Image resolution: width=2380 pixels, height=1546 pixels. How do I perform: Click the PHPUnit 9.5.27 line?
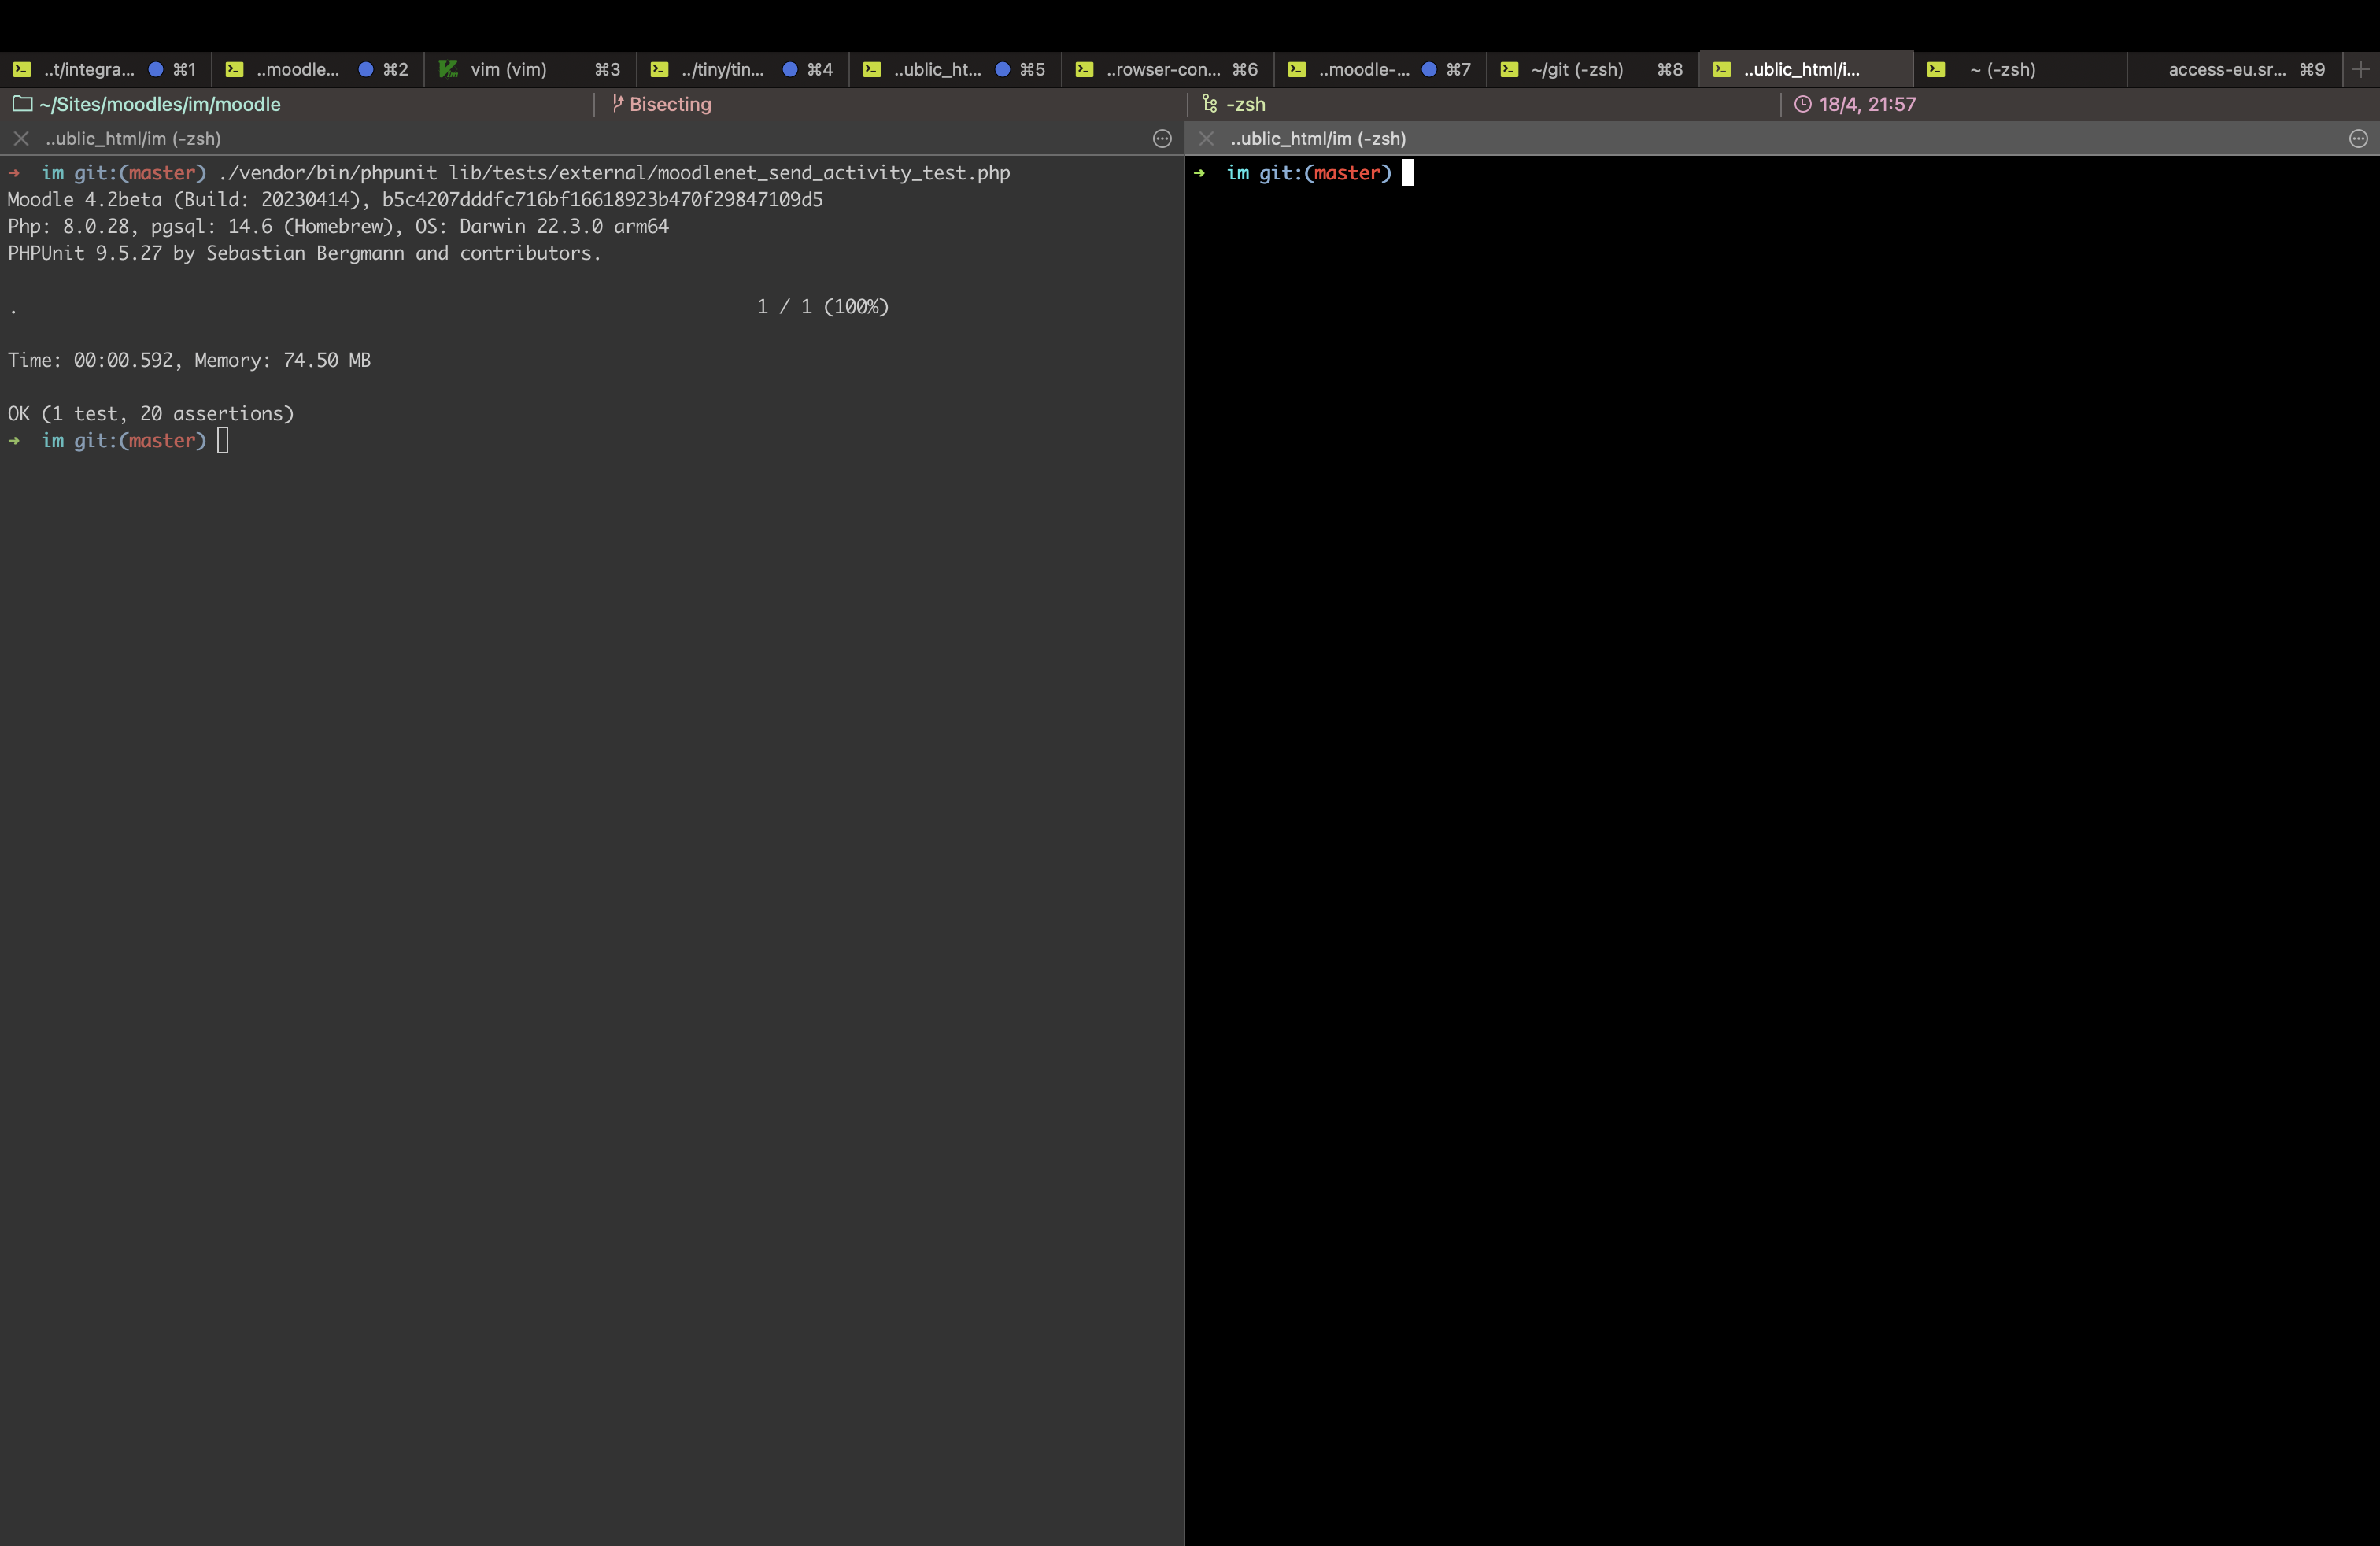pyautogui.click(x=304, y=254)
